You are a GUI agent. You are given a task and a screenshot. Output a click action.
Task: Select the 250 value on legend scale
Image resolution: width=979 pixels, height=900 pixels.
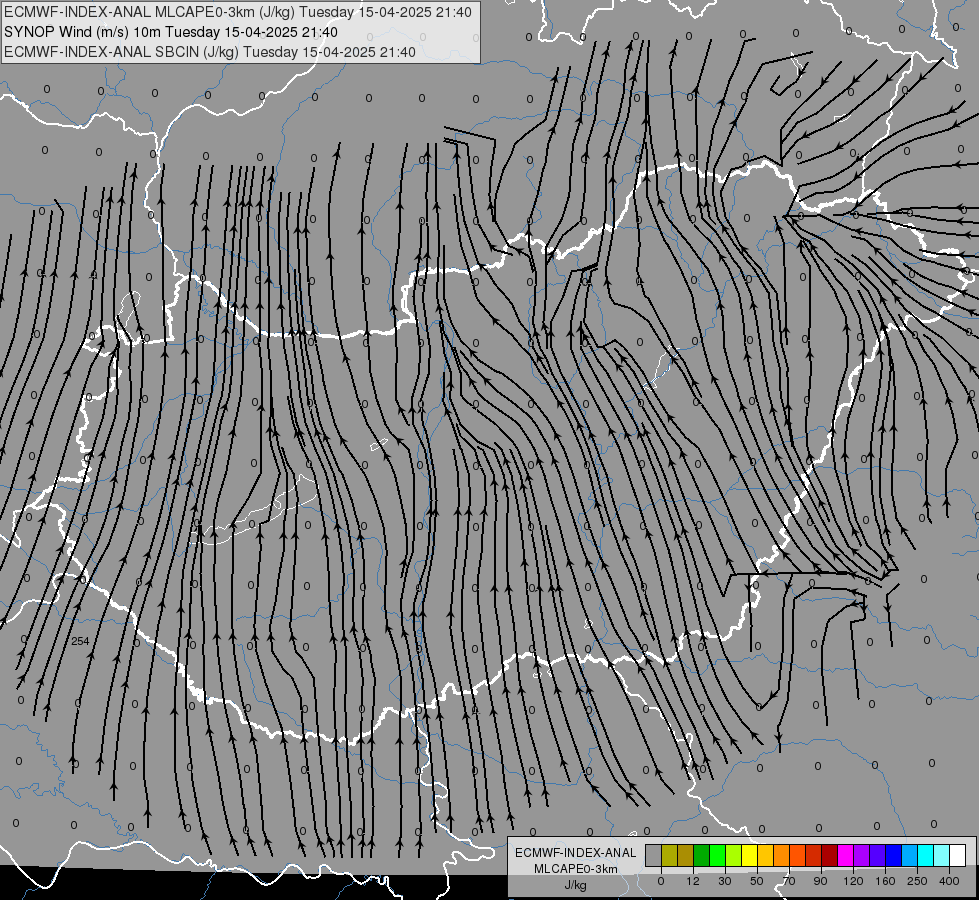click(x=917, y=881)
